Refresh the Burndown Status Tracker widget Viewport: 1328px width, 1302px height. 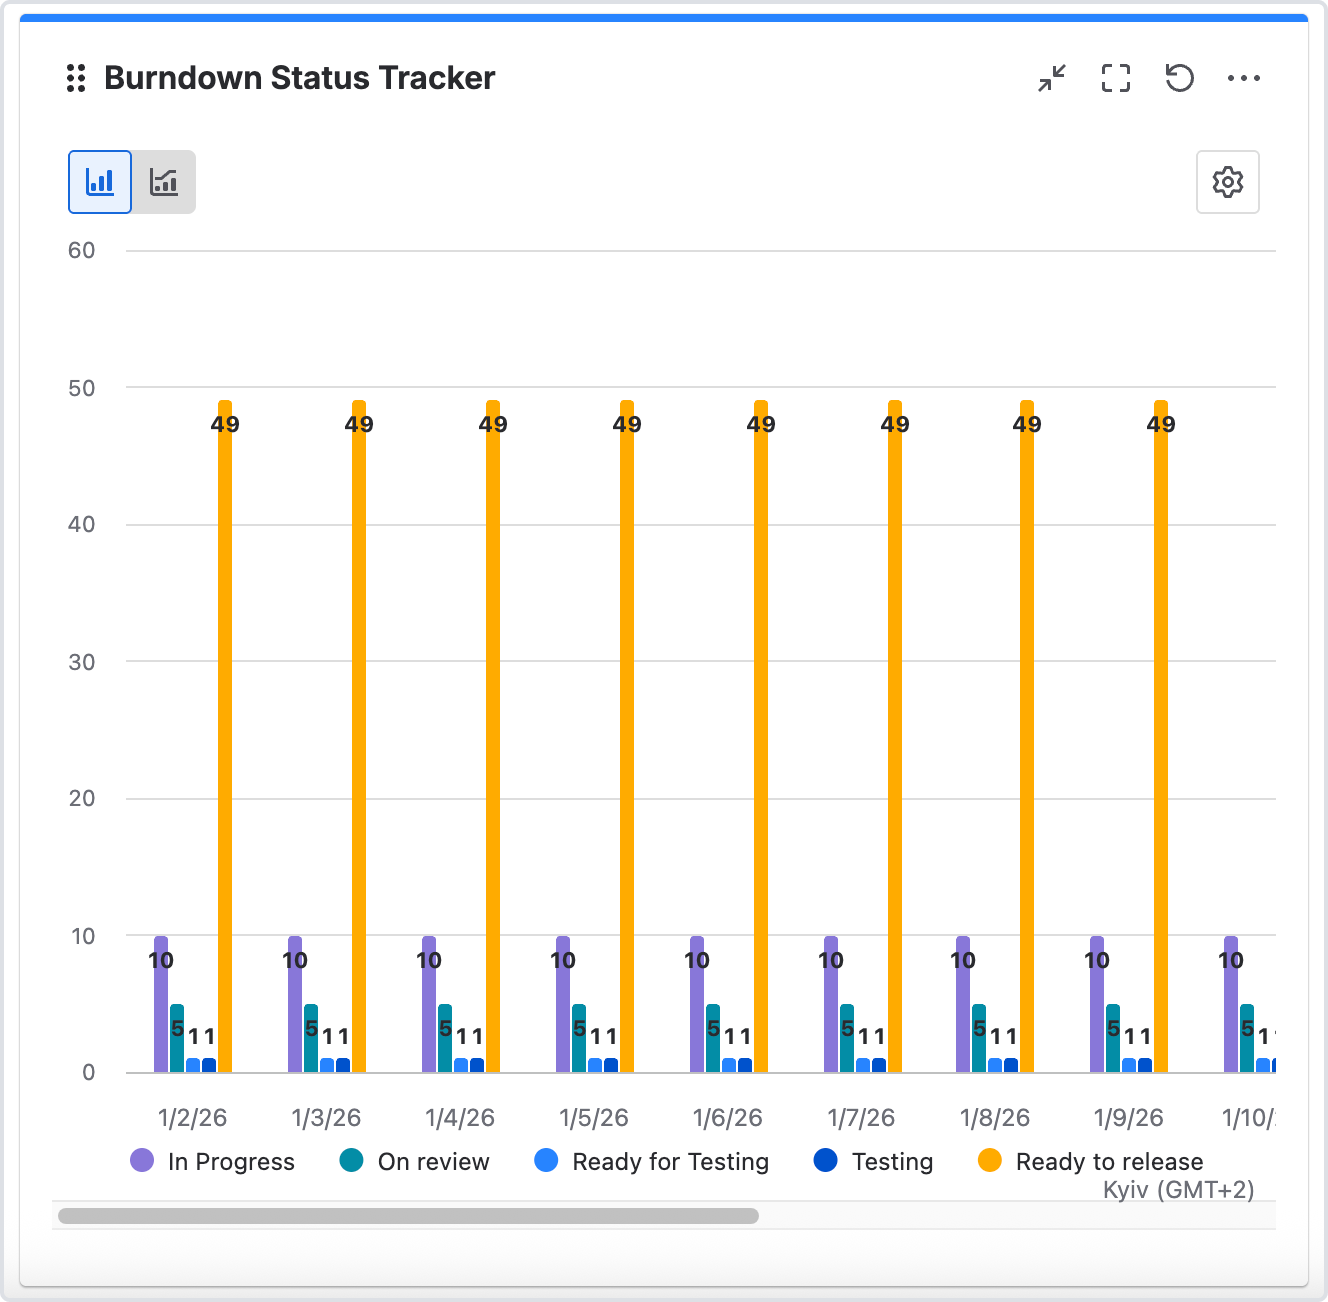click(x=1180, y=78)
